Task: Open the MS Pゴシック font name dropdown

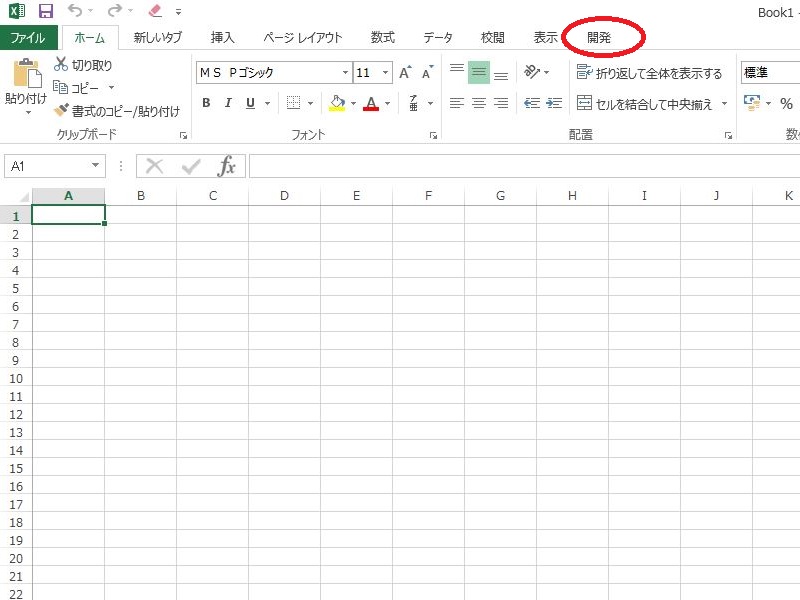Action: [345, 73]
